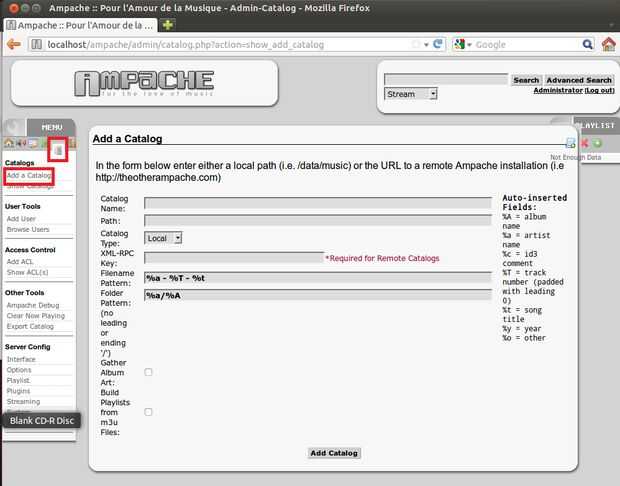The image size is (620, 486).
Task: Click the add-to-playlist icon beside PLAYLIST panel
Action: click(571, 143)
